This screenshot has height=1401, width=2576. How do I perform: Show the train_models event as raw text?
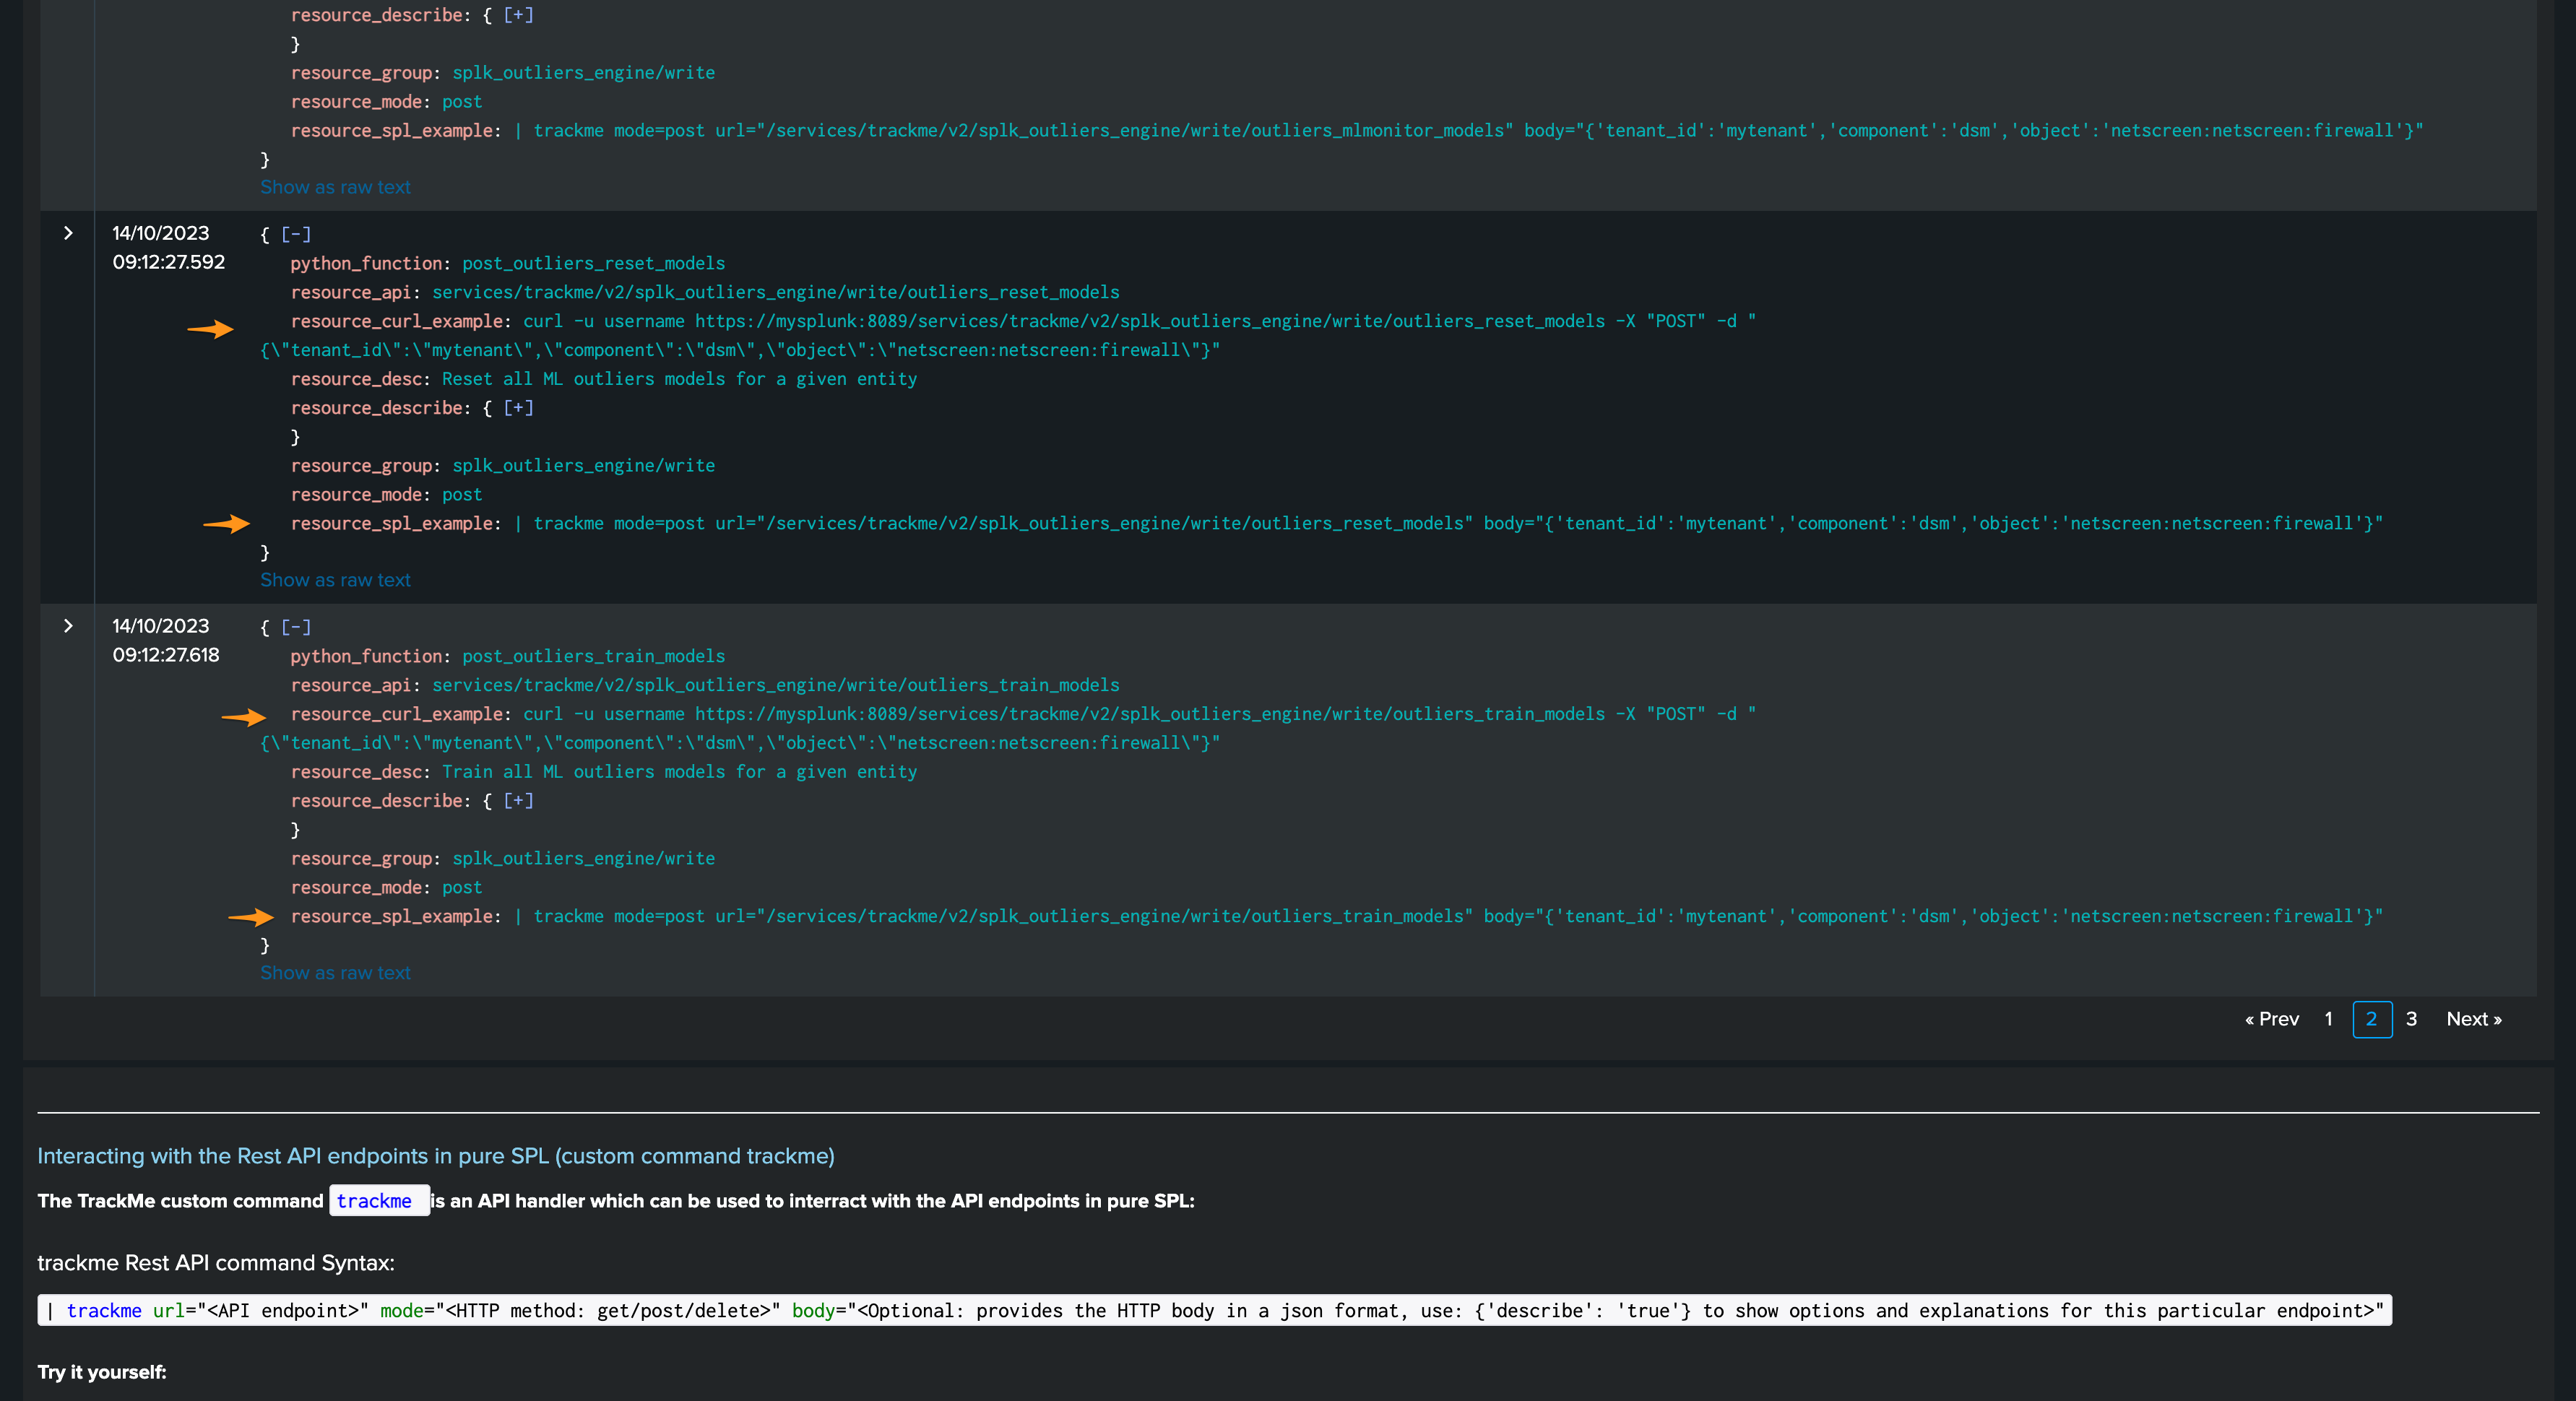pyautogui.click(x=335, y=973)
